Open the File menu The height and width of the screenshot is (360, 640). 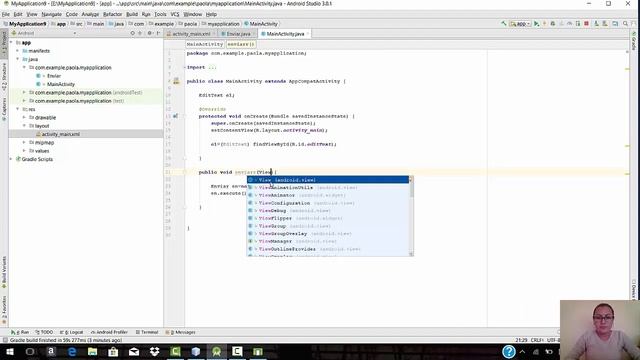[5, 14]
